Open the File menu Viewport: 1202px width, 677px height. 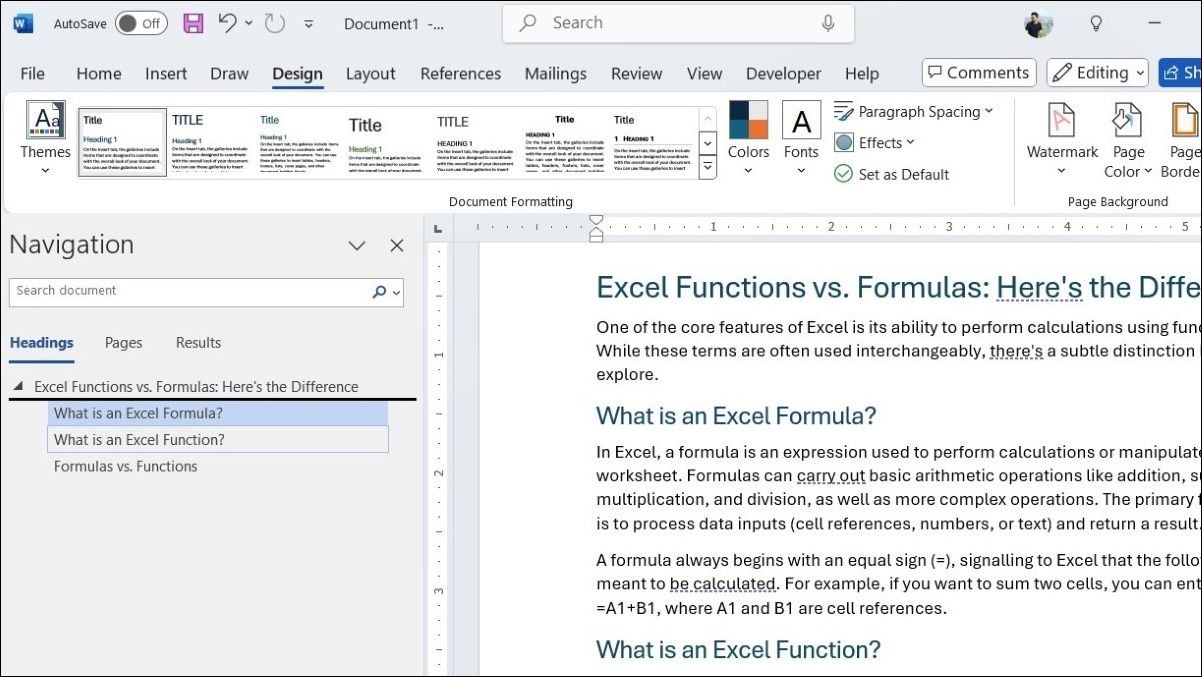click(33, 73)
